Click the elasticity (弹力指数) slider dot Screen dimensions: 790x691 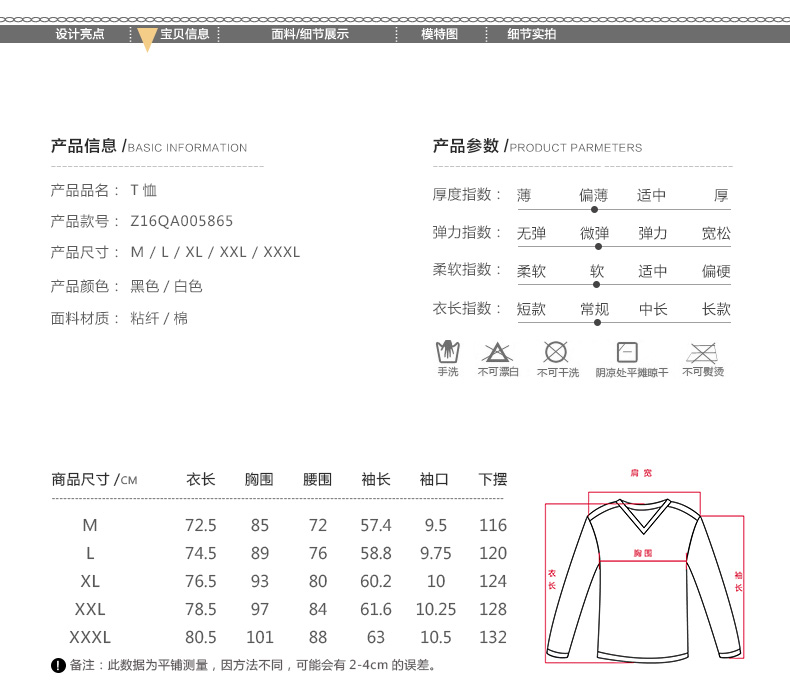pos(598,246)
